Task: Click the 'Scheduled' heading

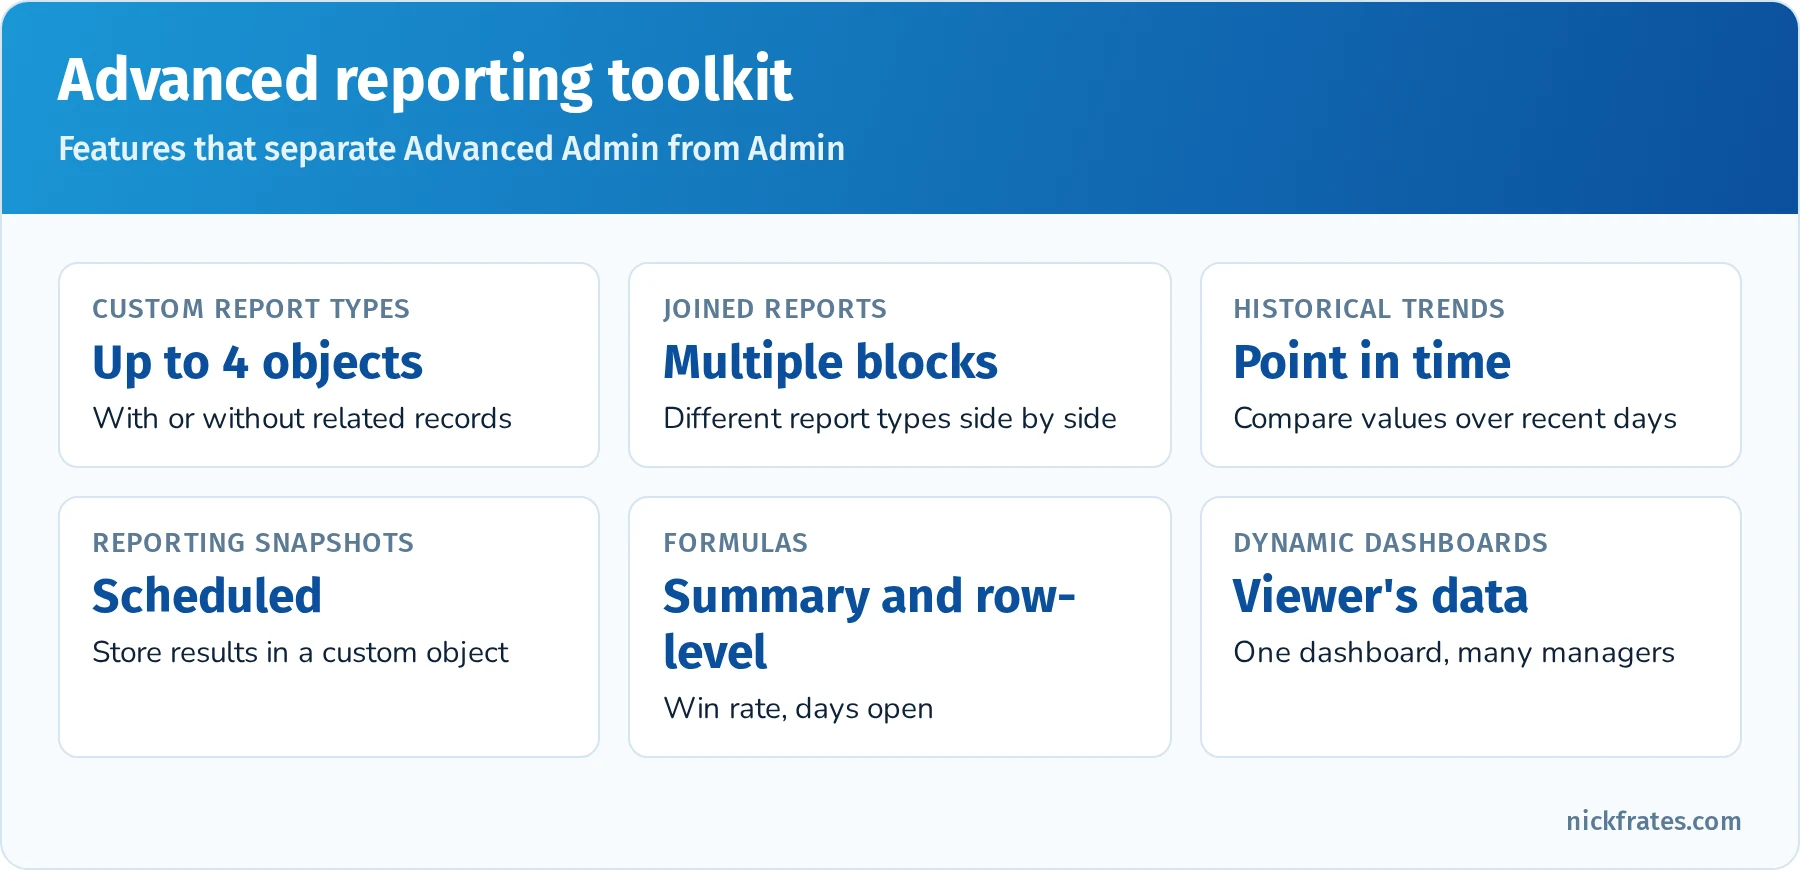Action: (207, 596)
